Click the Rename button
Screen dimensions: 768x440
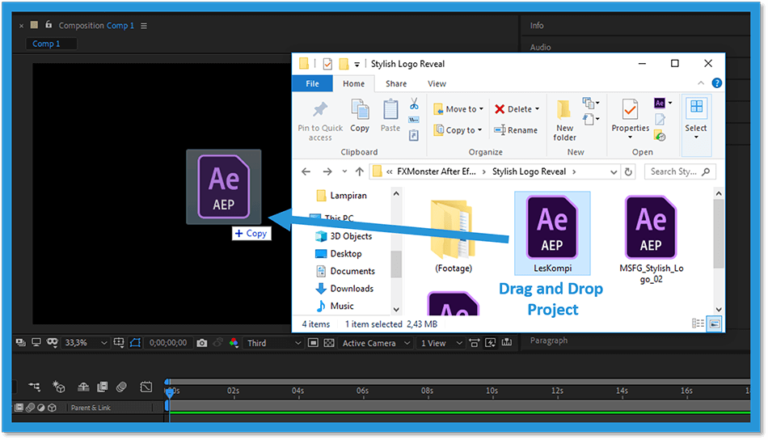click(516, 130)
